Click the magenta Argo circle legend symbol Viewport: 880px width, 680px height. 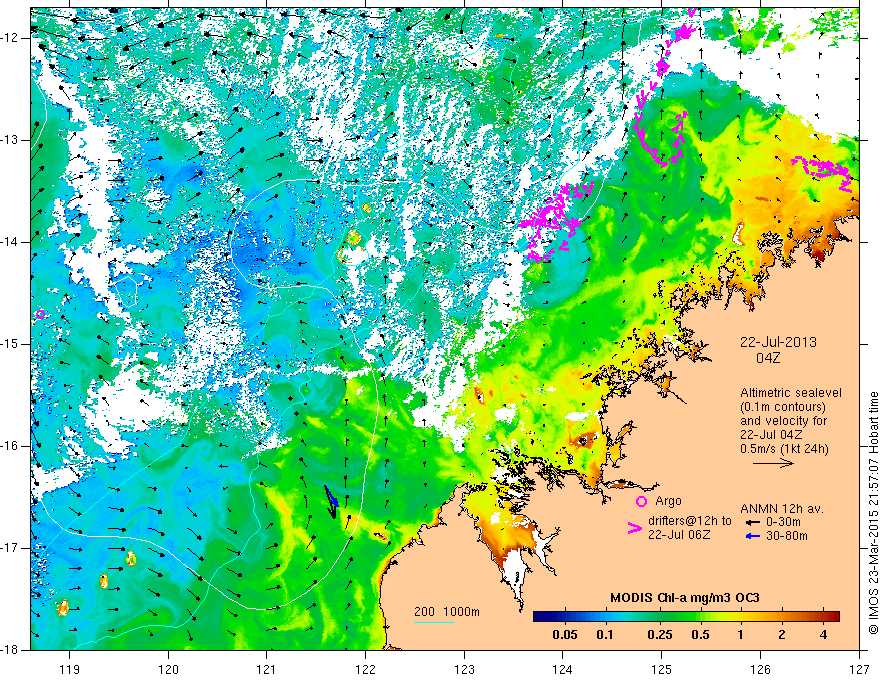[640, 501]
